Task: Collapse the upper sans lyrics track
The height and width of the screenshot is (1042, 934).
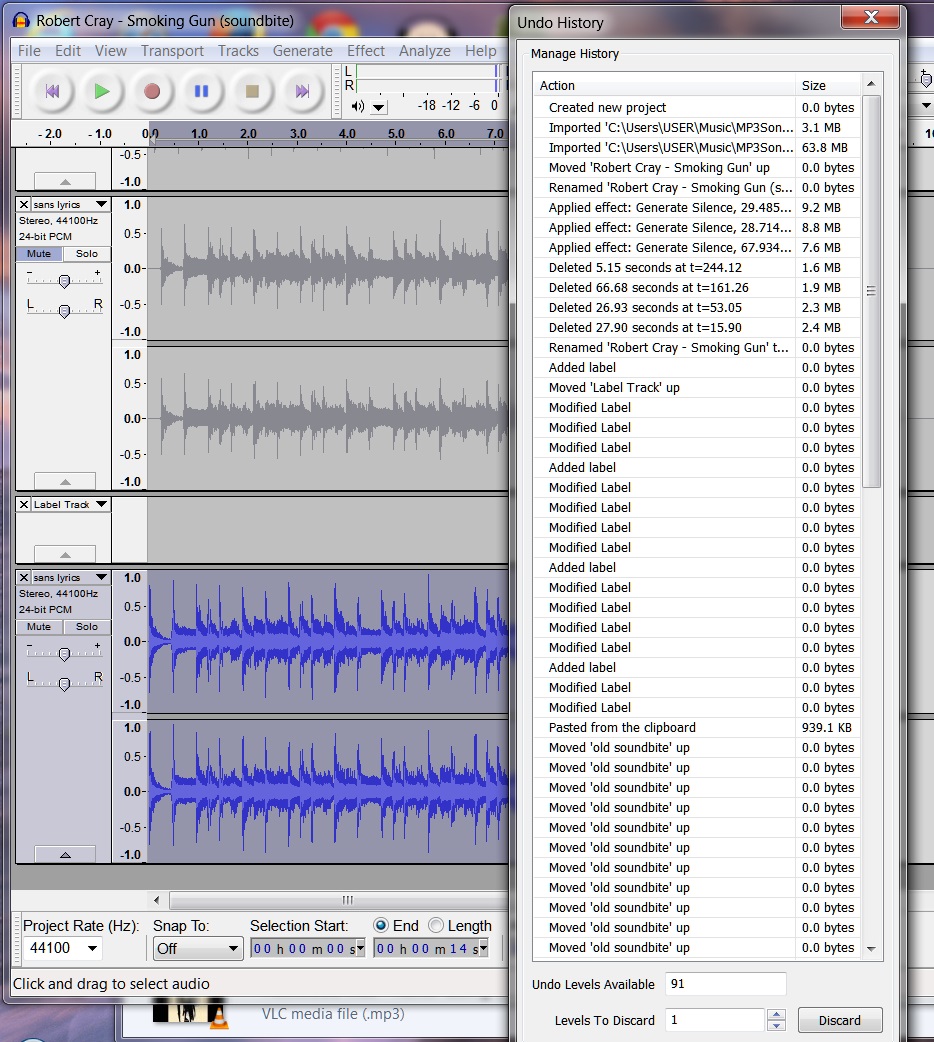Action: (x=64, y=481)
